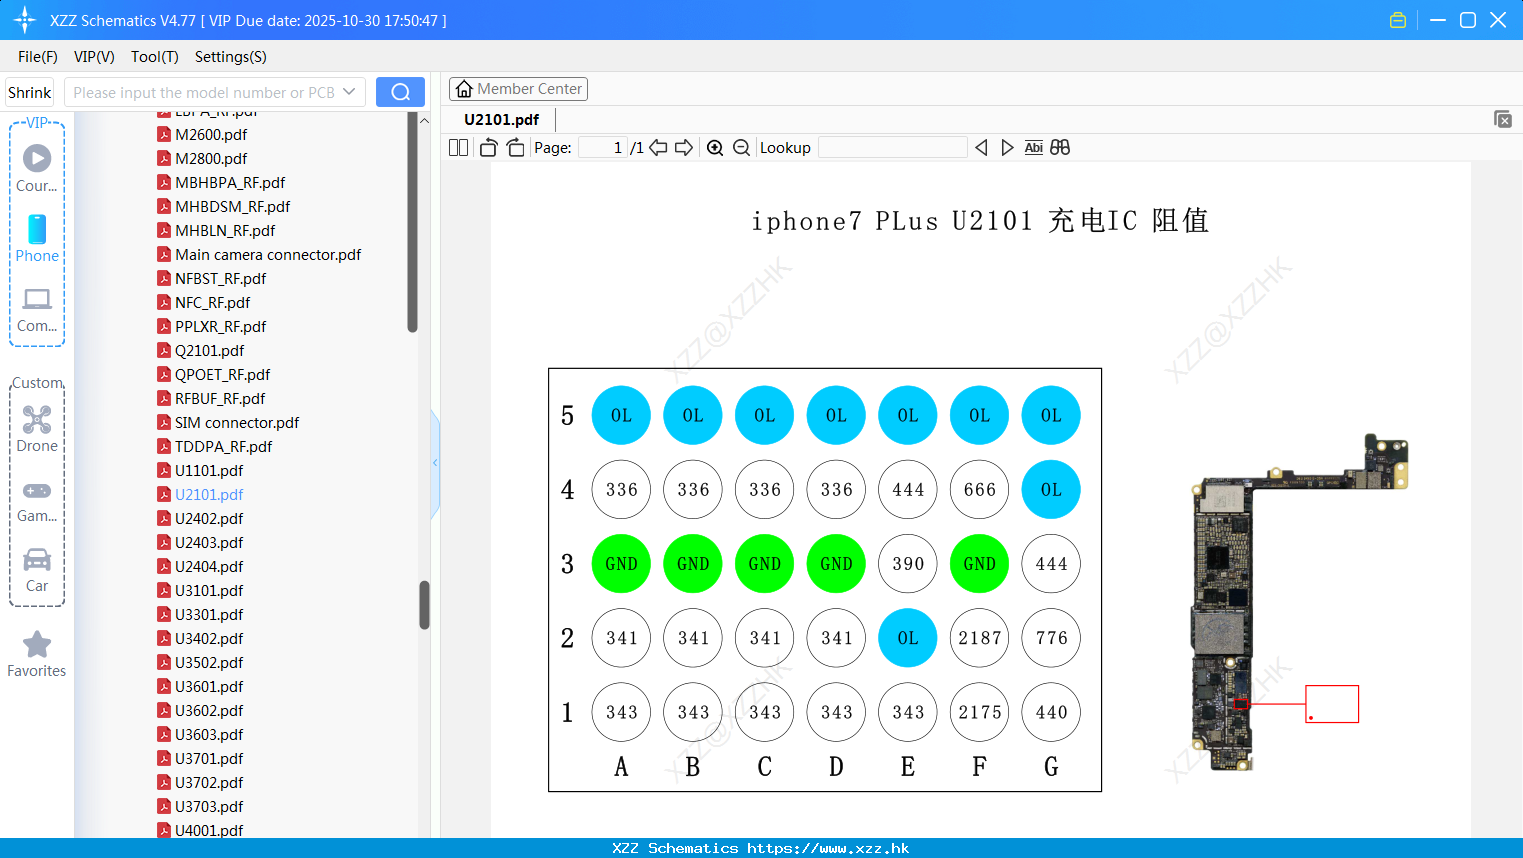
Task: Open the Tool(T) menu
Action: (x=155, y=57)
